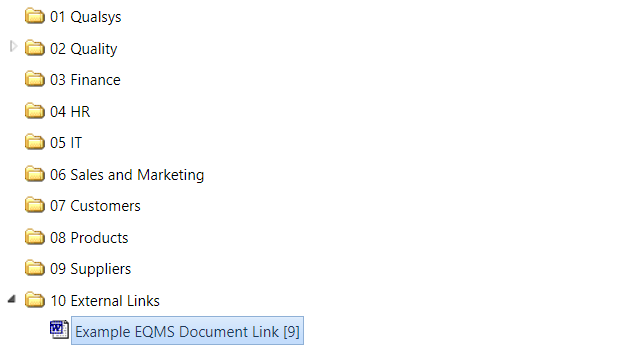
Task: Select the 03 Finance label
Action: [85, 80]
